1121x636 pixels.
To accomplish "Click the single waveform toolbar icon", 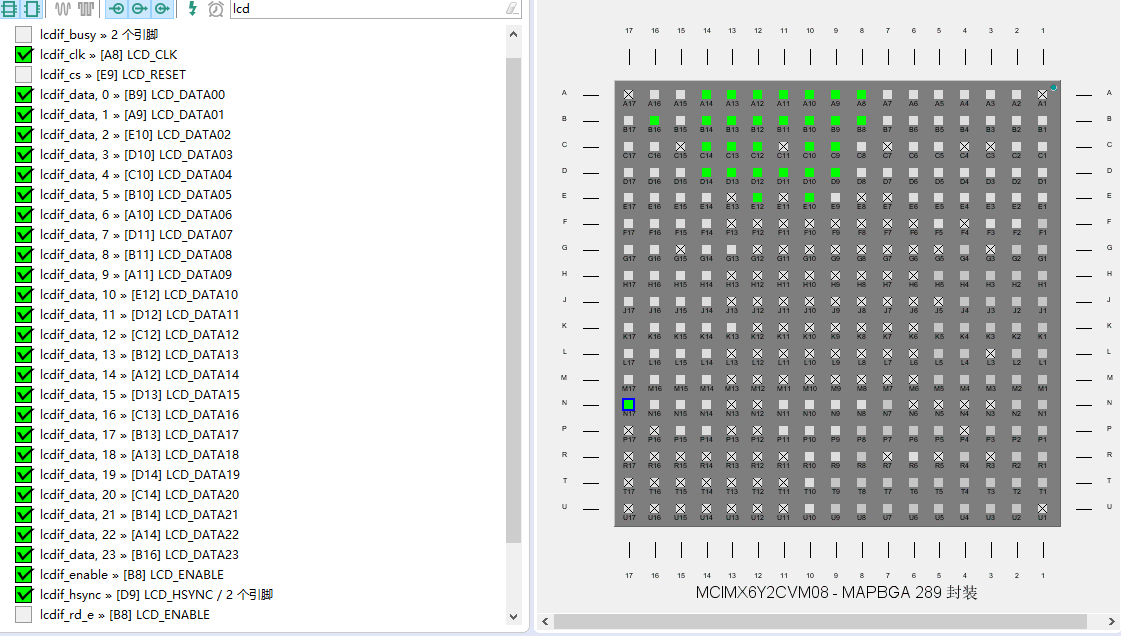I will pos(62,9).
